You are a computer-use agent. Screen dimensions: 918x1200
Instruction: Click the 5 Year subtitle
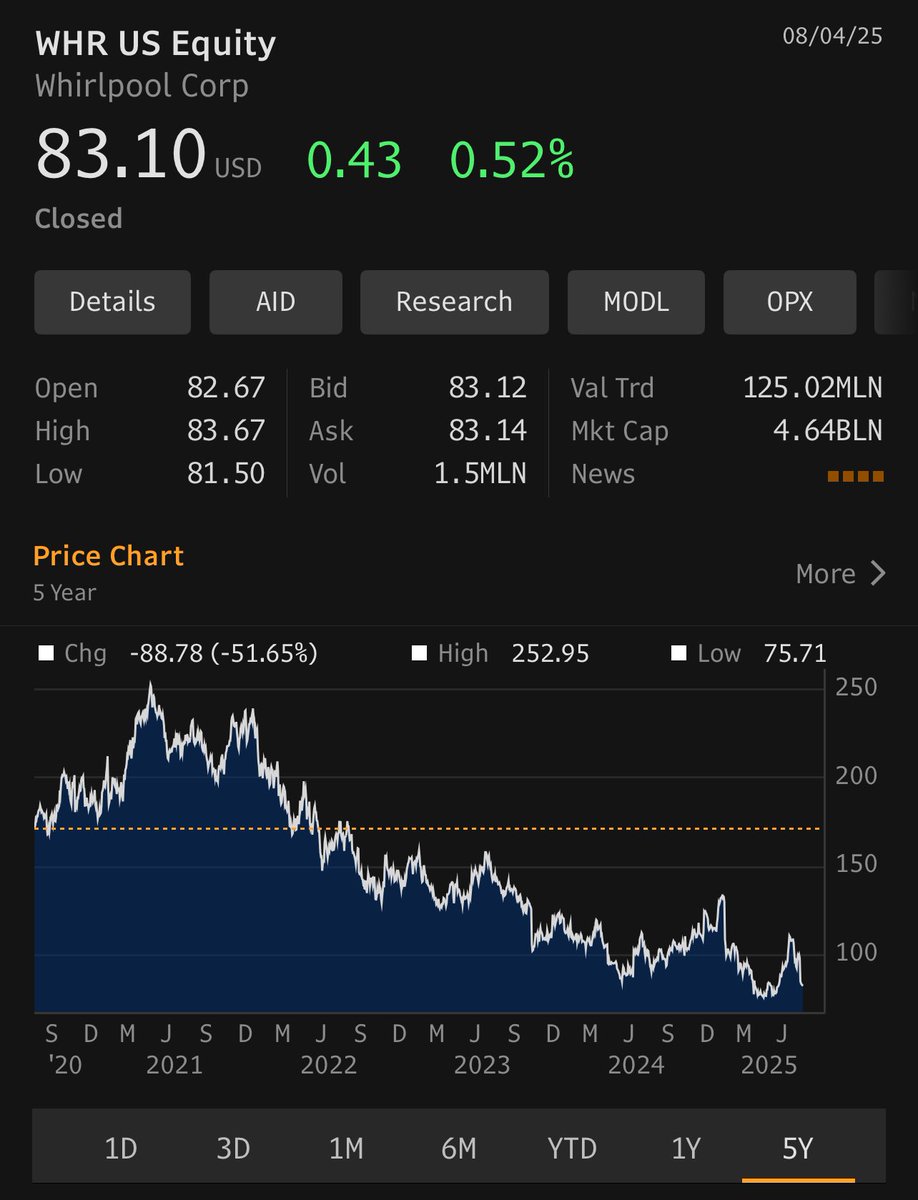(65, 593)
